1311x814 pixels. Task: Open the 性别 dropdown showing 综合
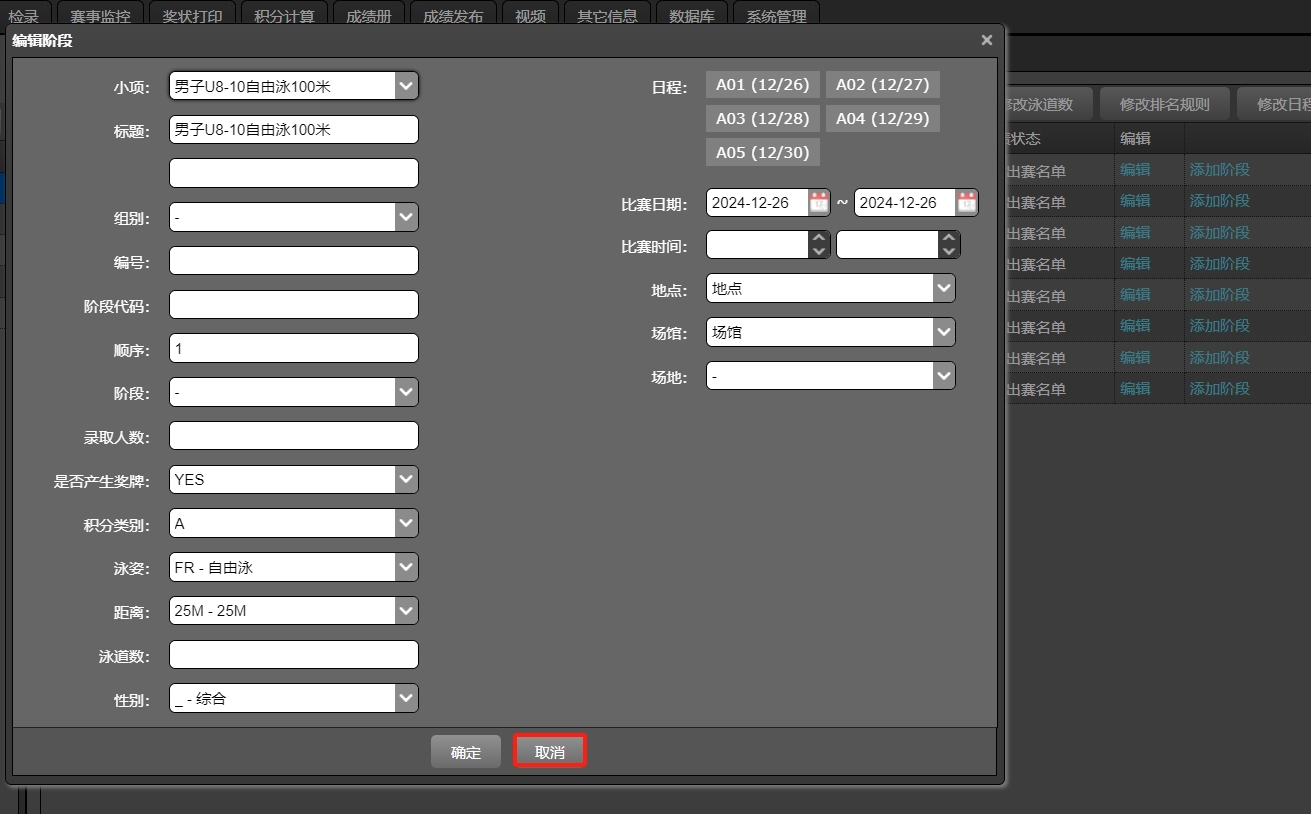[x=406, y=697]
